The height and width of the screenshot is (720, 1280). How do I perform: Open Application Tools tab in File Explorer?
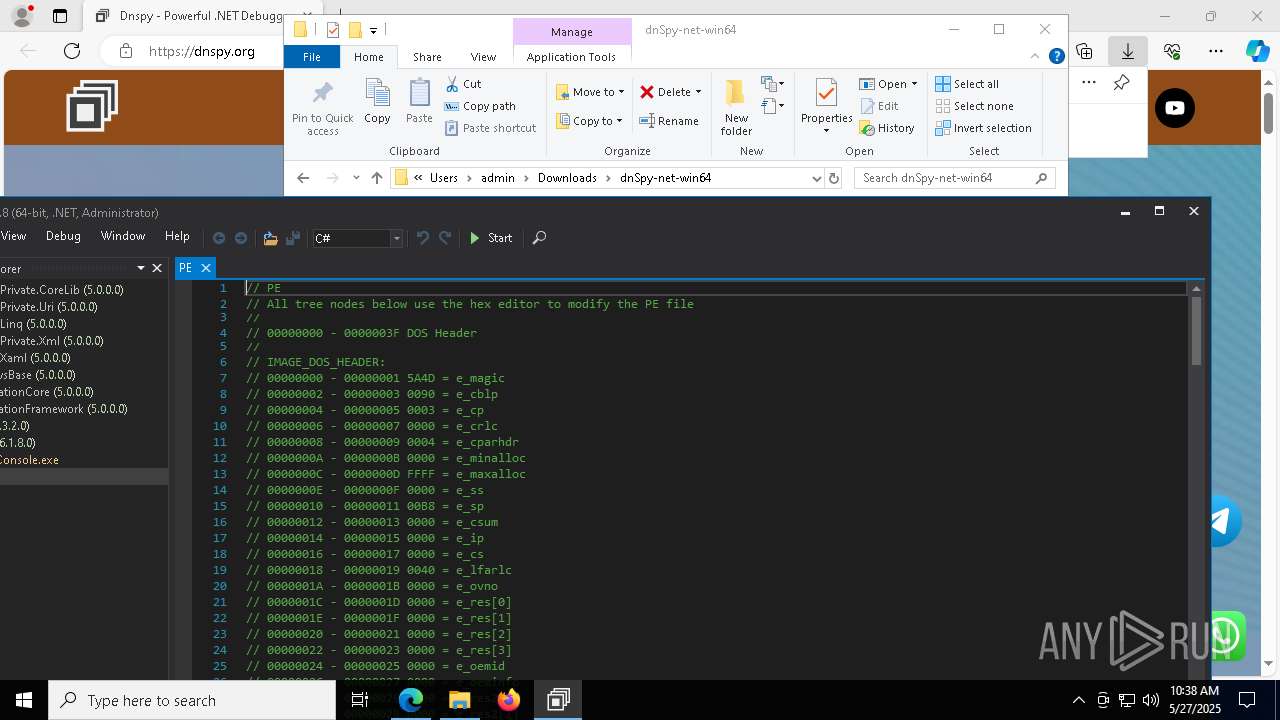(x=571, y=57)
